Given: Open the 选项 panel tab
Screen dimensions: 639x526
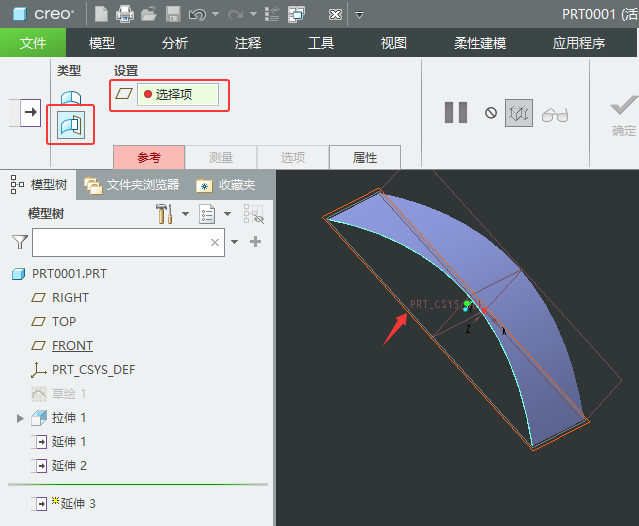Looking at the screenshot, I should (293, 157).
